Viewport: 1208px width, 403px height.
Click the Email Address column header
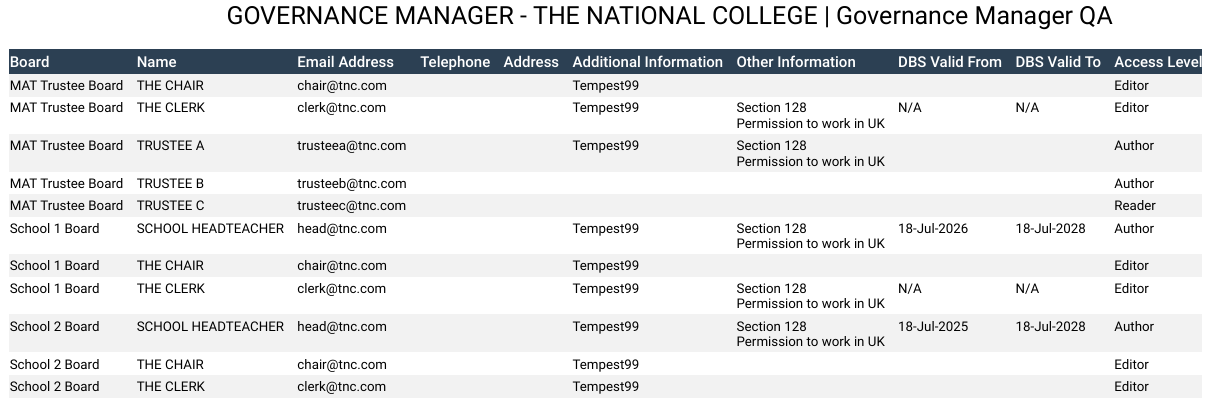[345, 62]
